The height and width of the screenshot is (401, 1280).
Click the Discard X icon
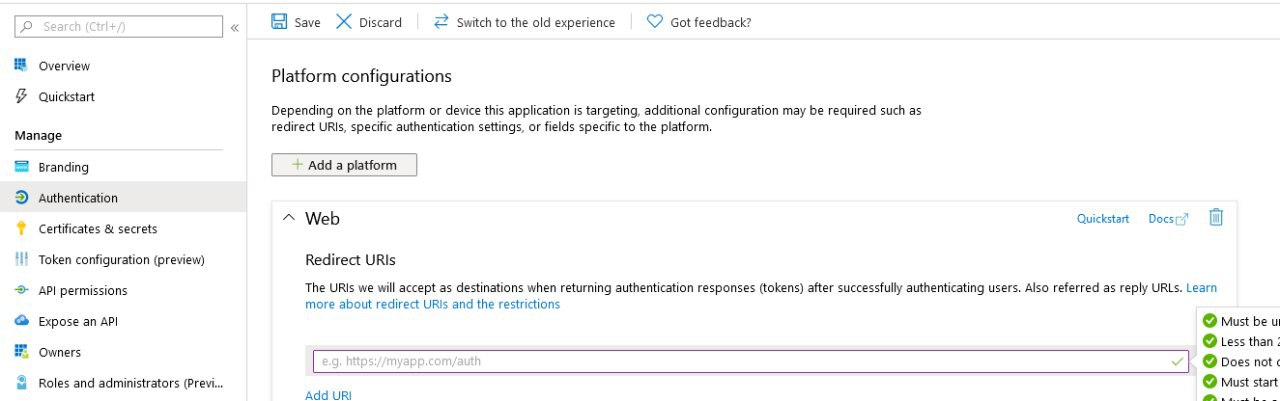click(x=343, y=22)
